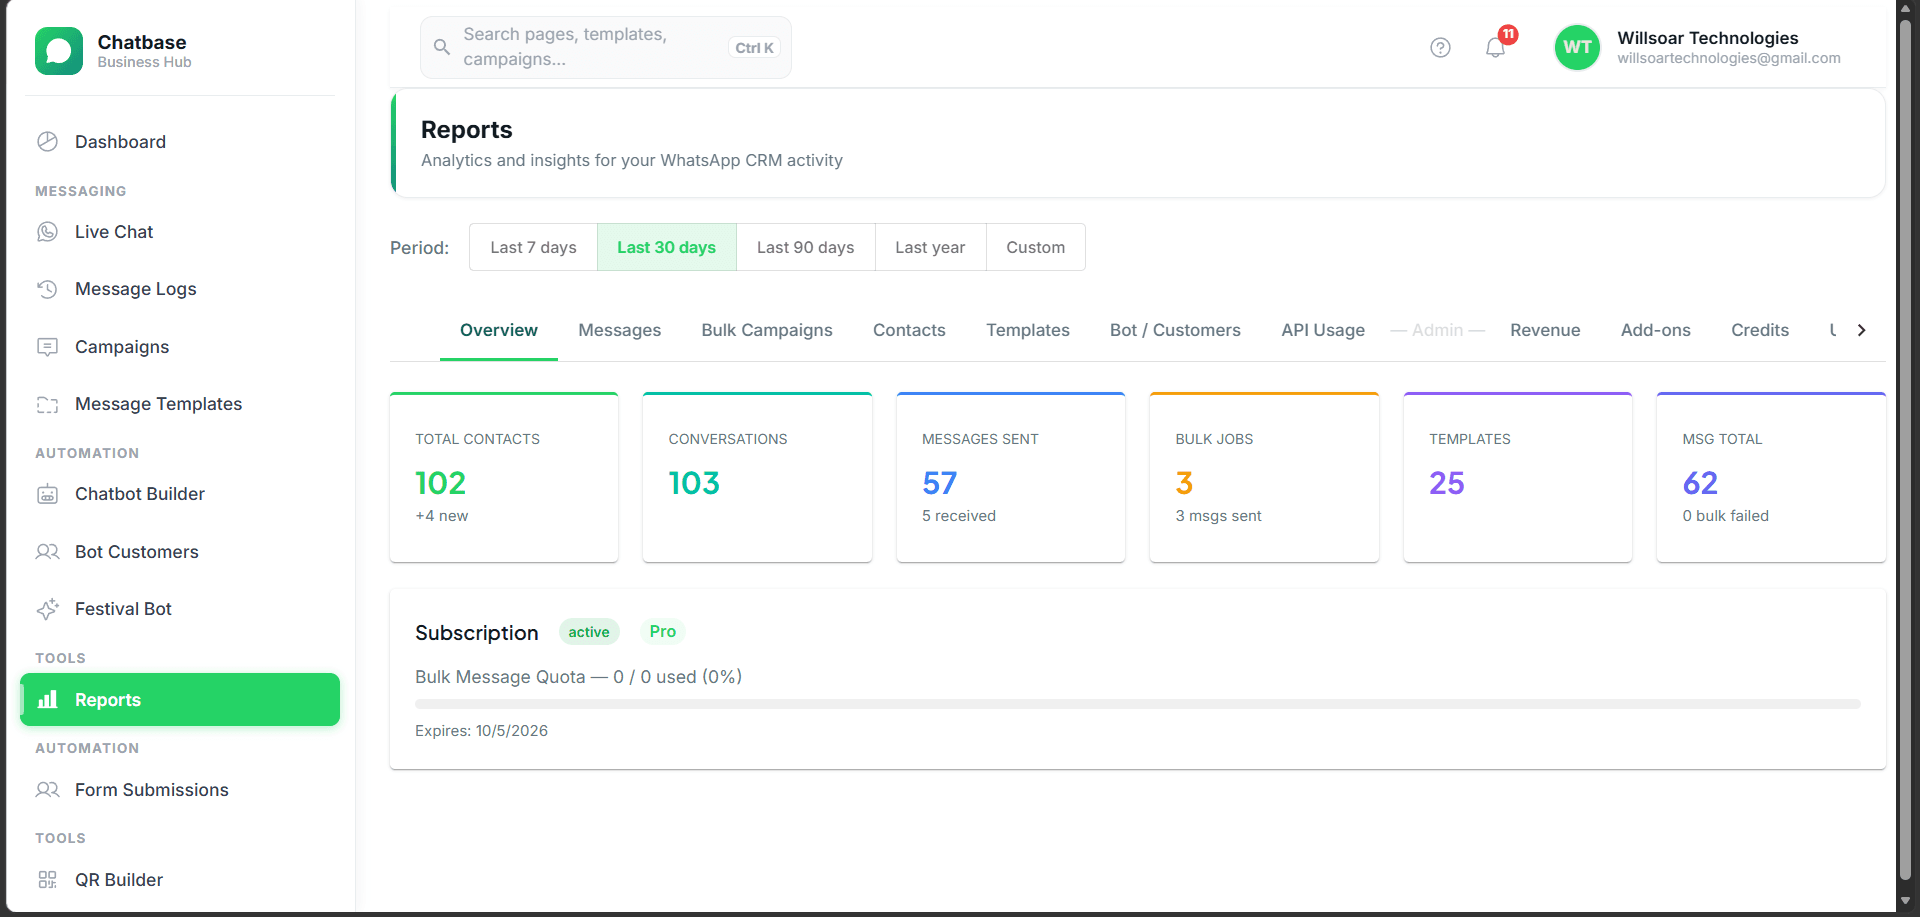Open the Templates tab
This screenshot has width=1920, height=917.
[x=1027, y=330]
